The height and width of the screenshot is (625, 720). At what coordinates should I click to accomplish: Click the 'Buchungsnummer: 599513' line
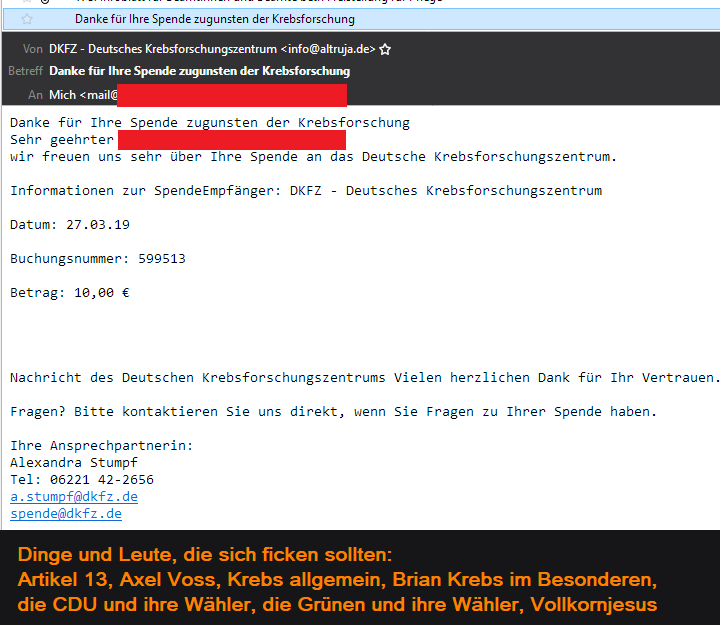tap(98, 259)
